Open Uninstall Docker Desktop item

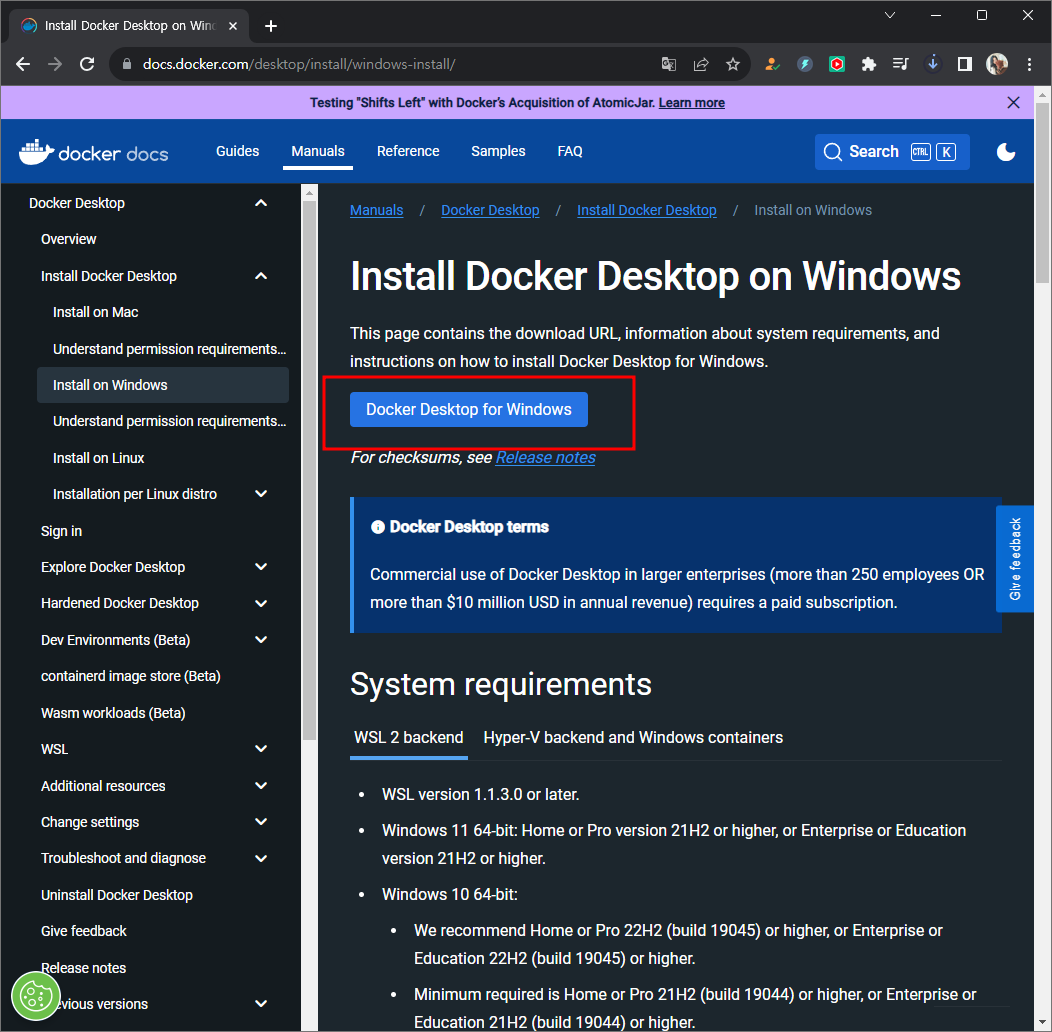coord(117,895)
